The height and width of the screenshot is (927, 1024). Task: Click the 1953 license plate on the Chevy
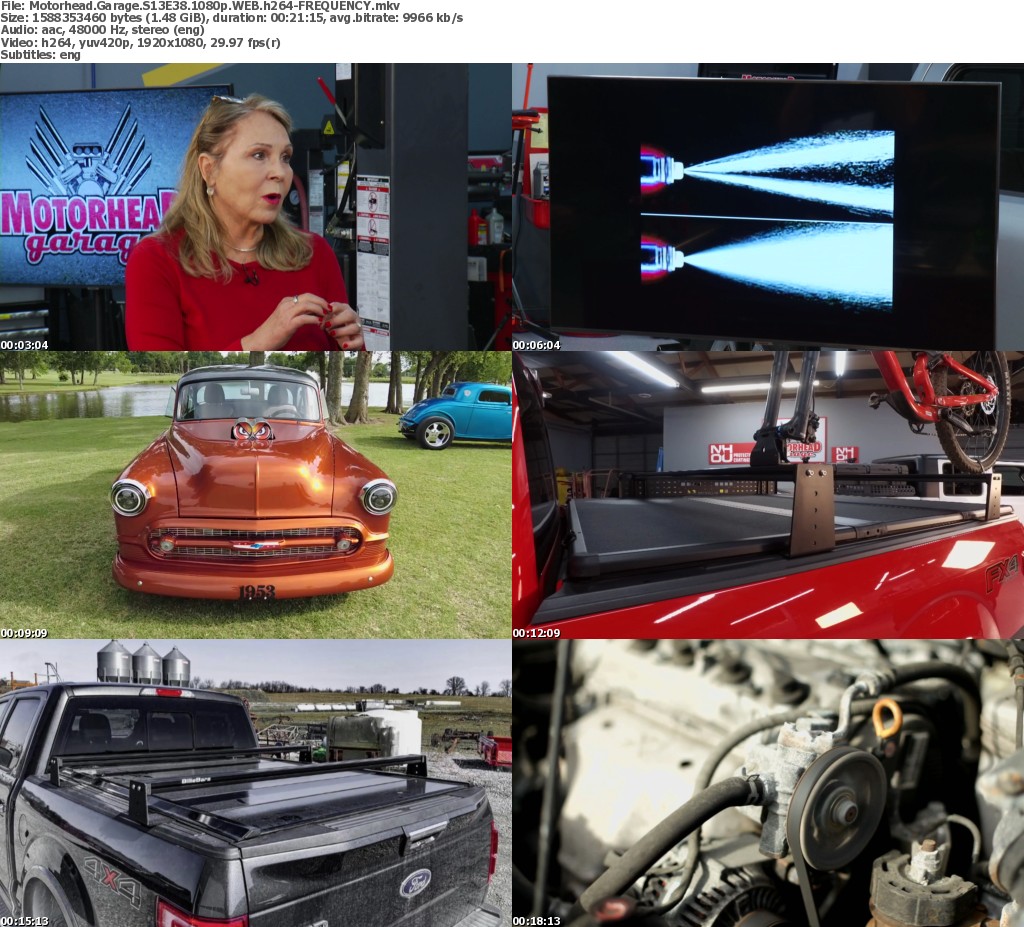(255, 592)
